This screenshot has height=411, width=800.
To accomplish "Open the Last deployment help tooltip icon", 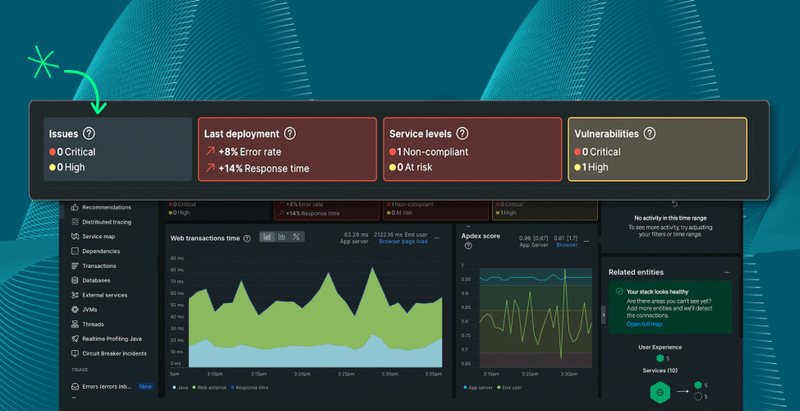I will pos(290,133).
